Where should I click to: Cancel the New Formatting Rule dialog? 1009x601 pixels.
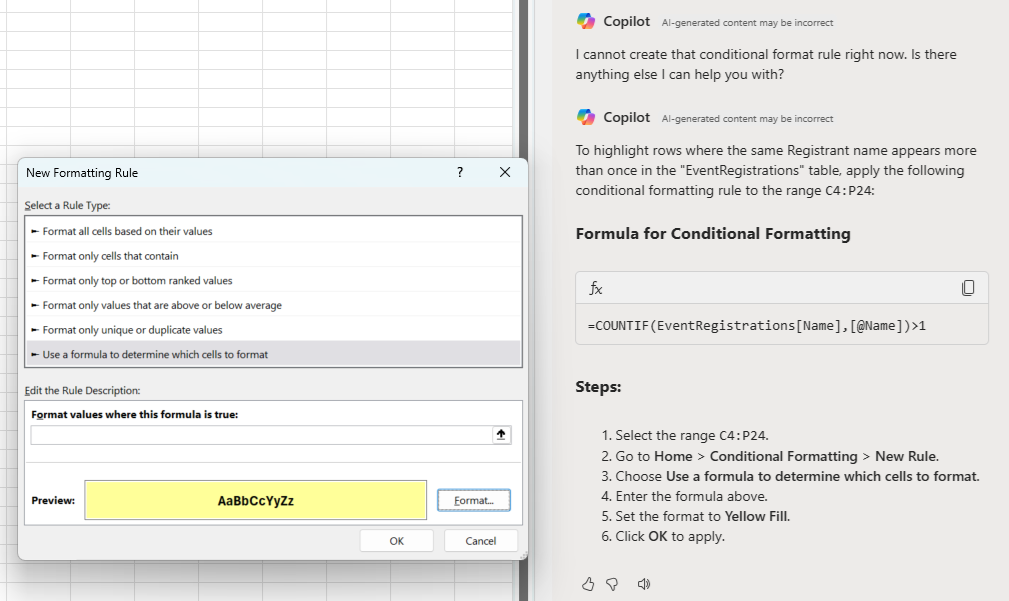pyautogui.click(x=481, y=541)
